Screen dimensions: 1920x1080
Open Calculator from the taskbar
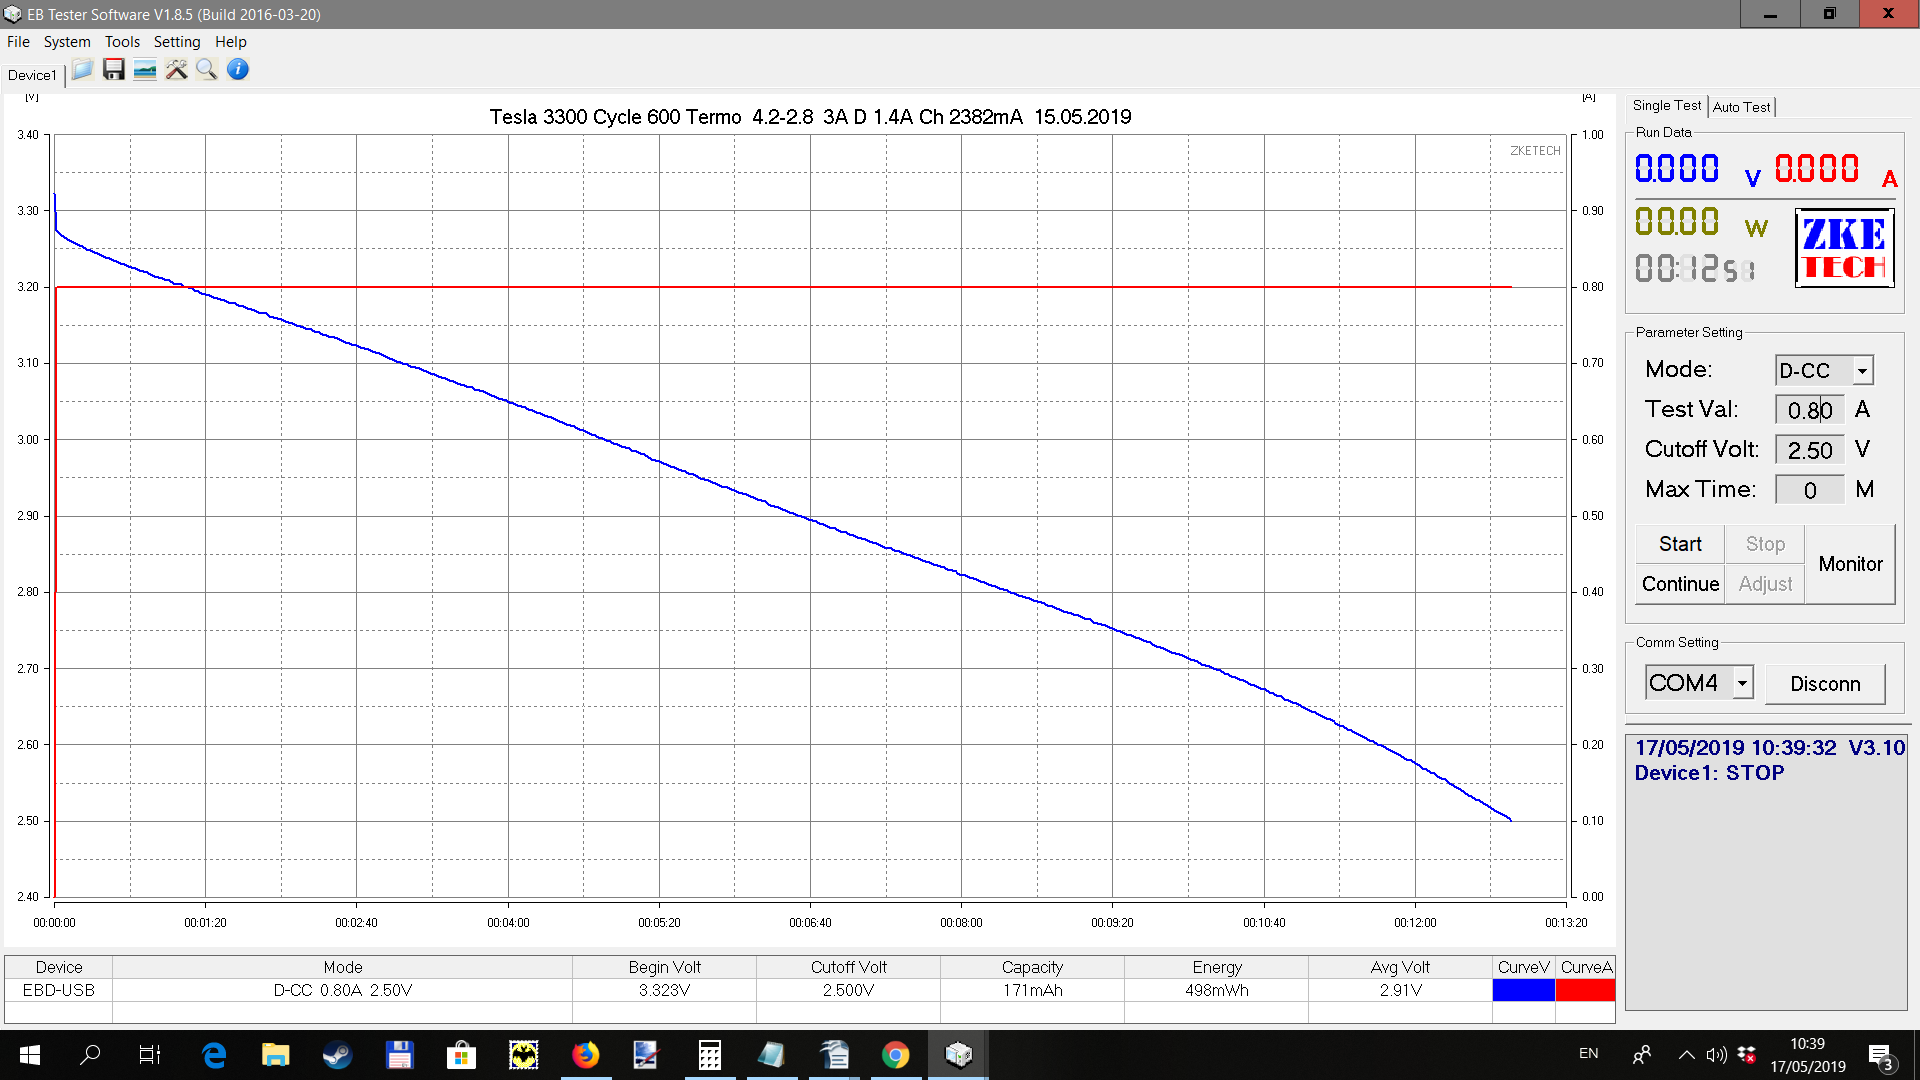[709, 1054]
